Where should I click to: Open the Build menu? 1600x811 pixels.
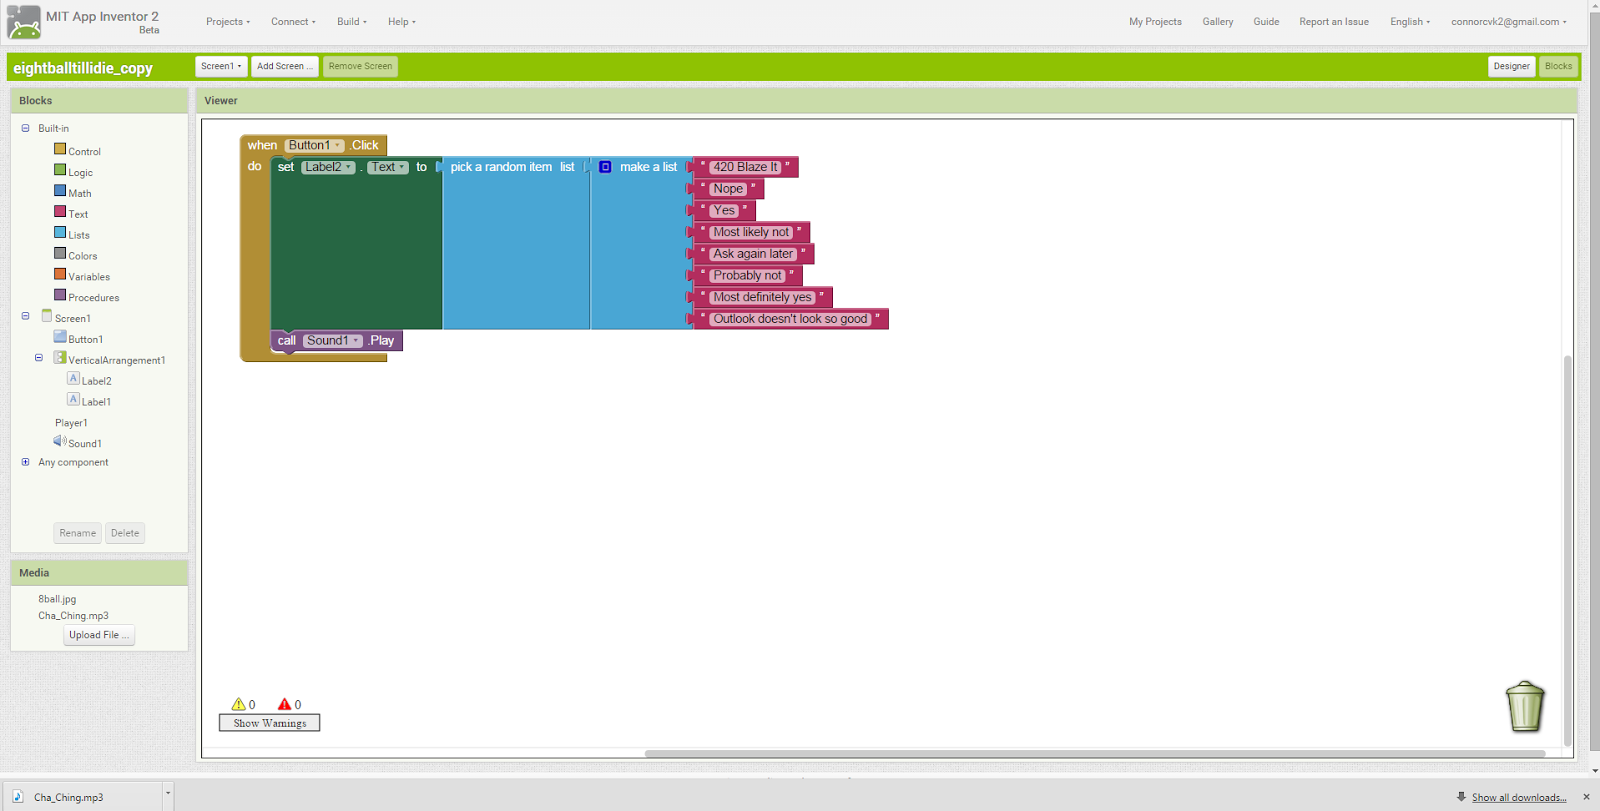(352, 22)
